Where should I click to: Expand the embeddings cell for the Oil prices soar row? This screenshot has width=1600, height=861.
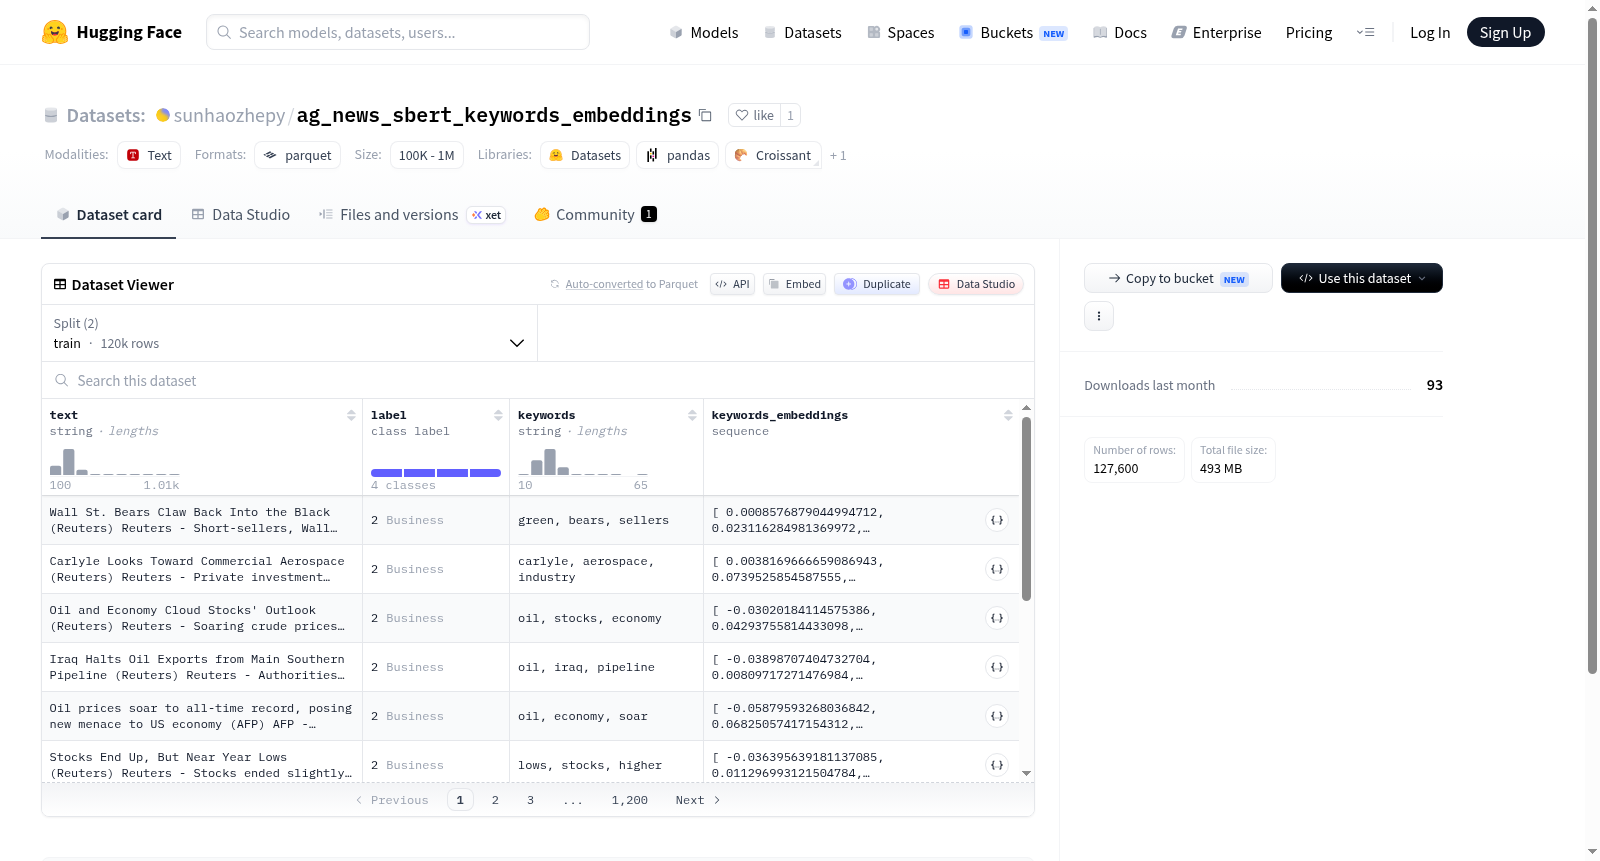click(x=997, y=716)
